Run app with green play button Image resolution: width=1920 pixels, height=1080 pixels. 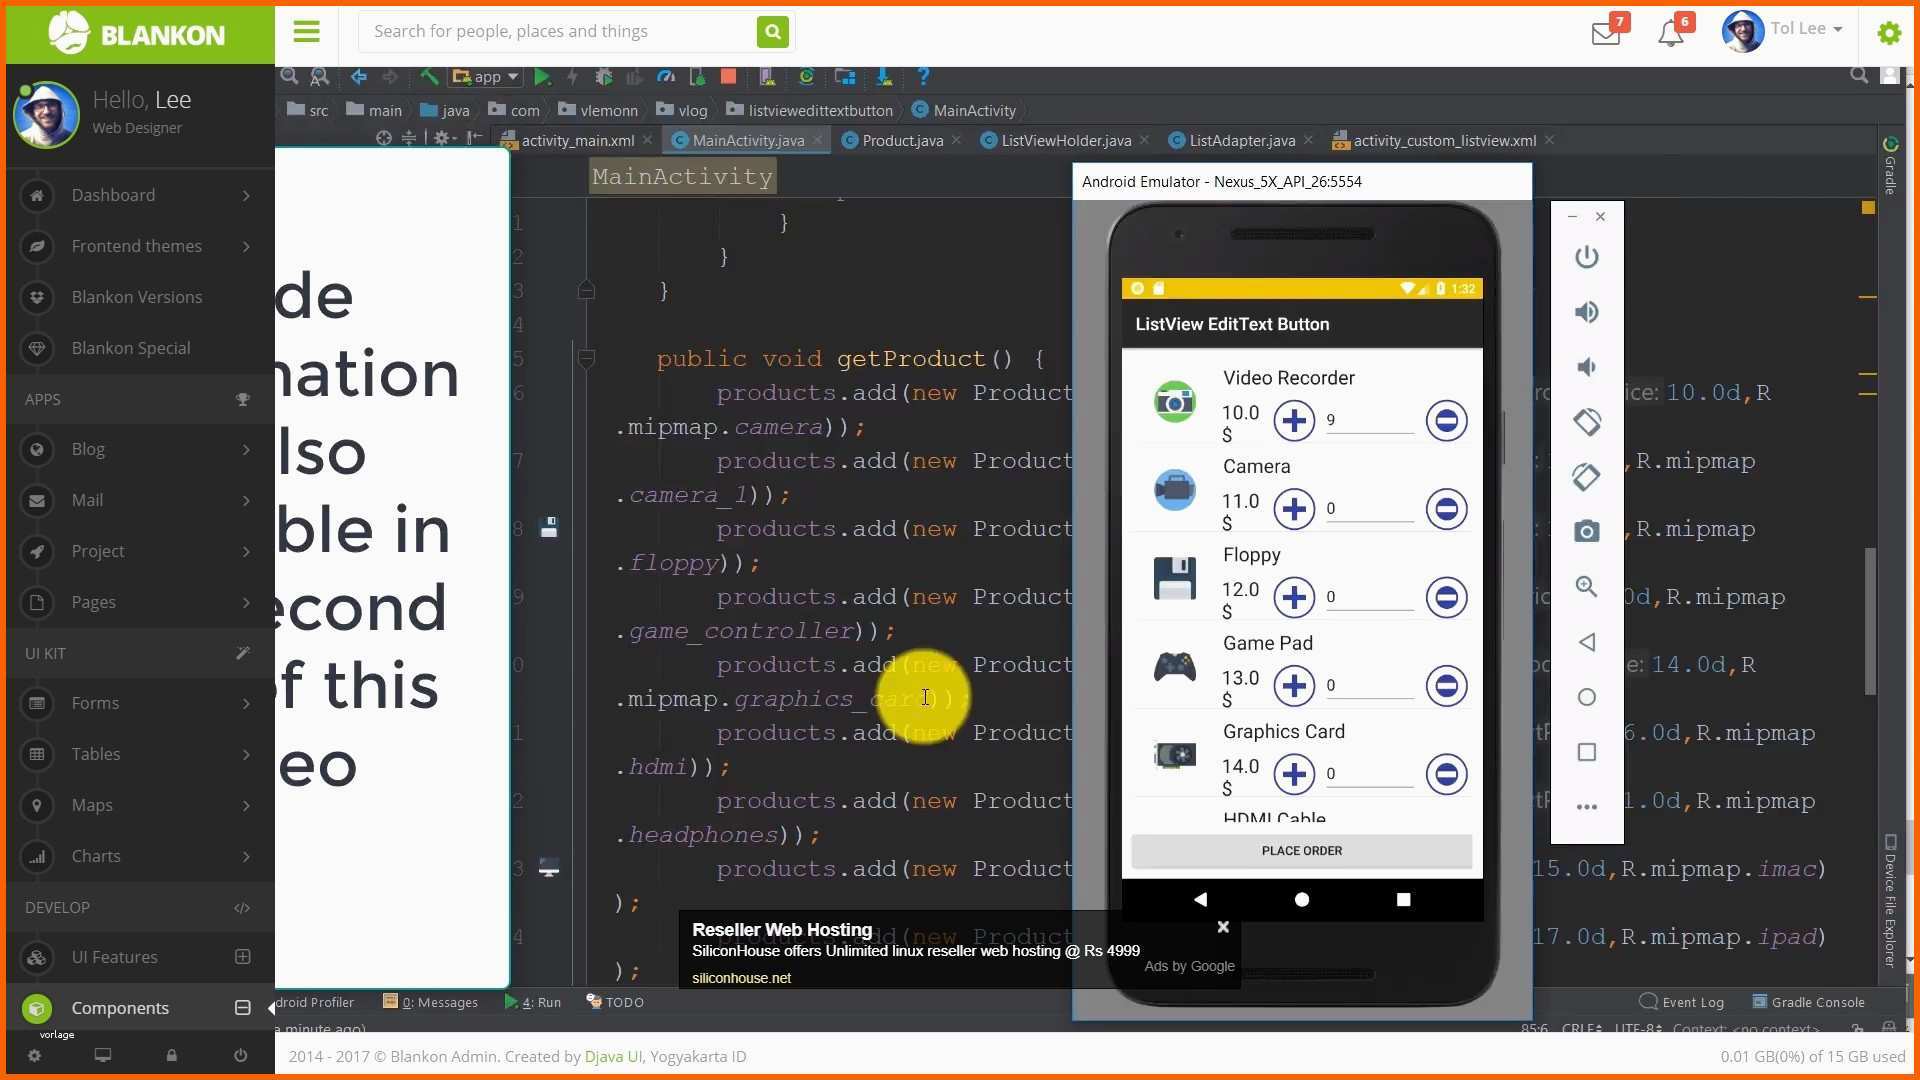(x=542, y=77)
